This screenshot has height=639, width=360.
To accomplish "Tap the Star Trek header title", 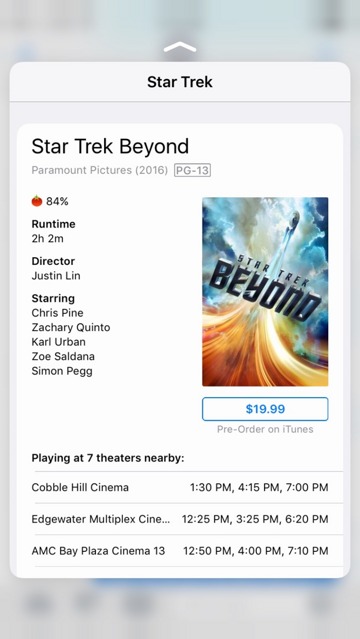I will pyautogui.click(x=180, y=82).
